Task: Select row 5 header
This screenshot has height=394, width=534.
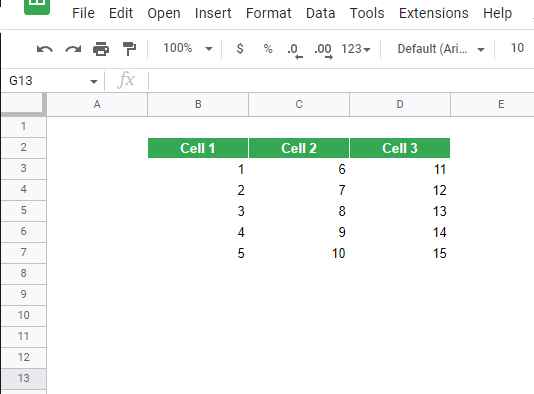Action: 23,210
